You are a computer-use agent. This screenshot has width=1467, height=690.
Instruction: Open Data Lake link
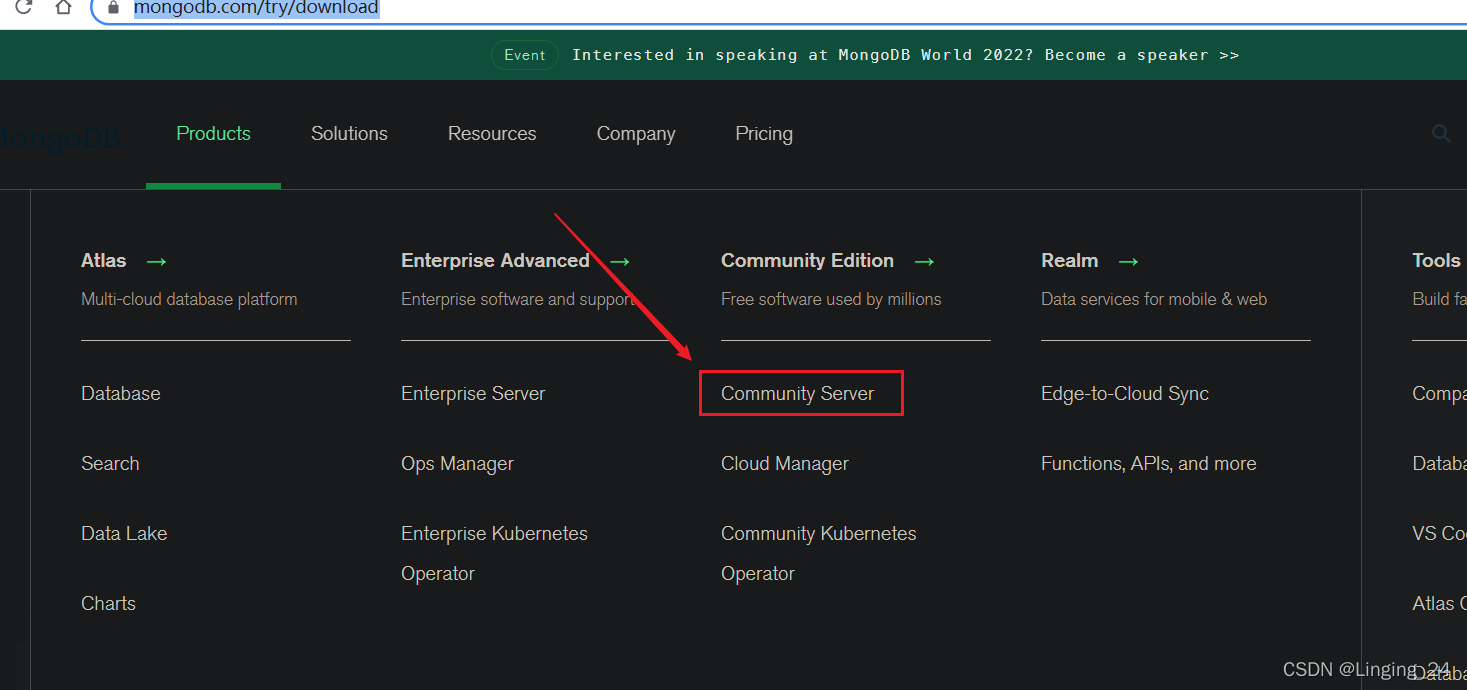pos(124,533)
